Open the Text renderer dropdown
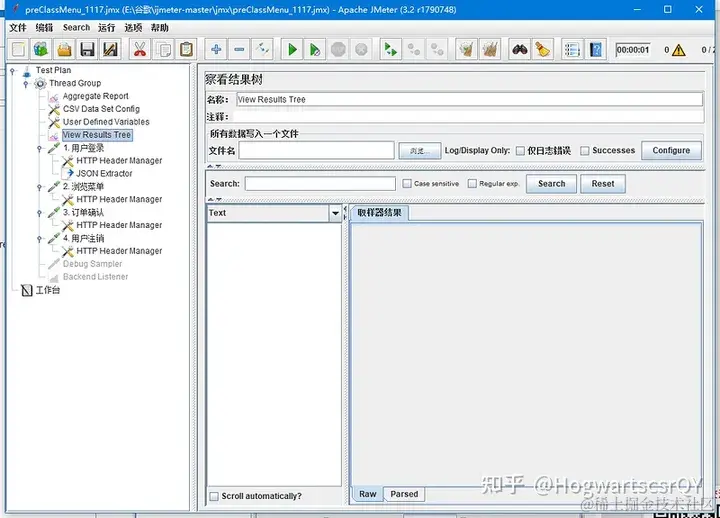Screen dimensions: 720x518 pyautogui.click(x=335, y=213)
